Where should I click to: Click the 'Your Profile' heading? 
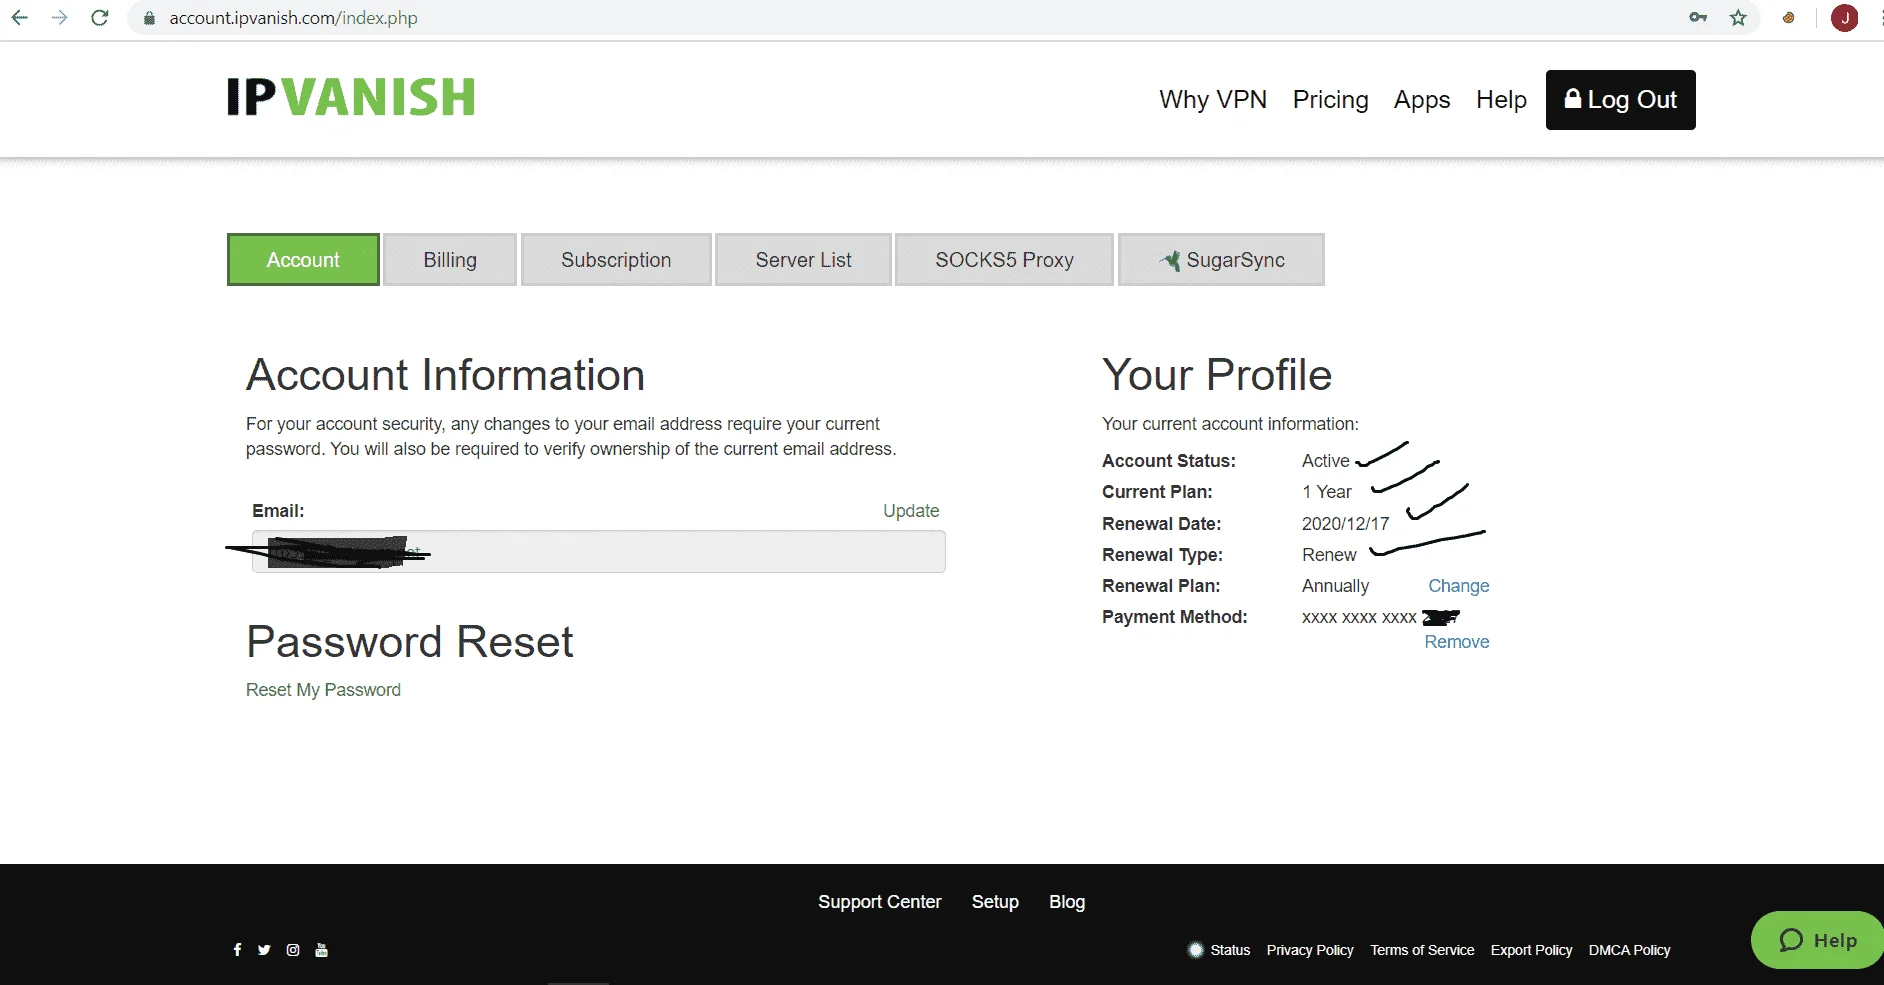pos(1217,375)
